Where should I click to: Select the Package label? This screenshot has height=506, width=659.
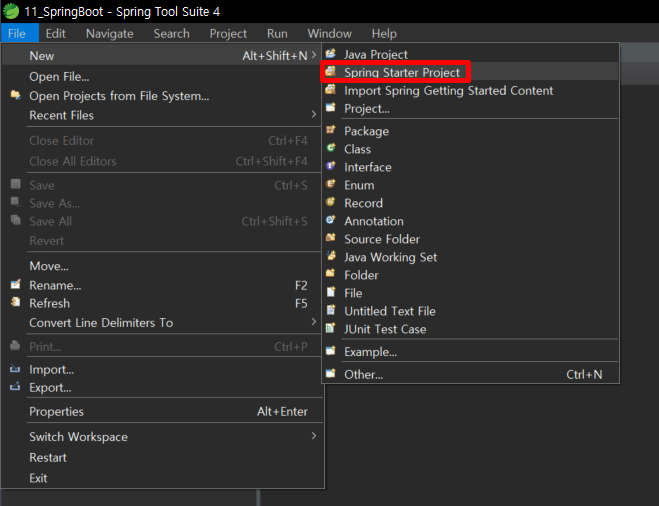(x=366, y=131)
